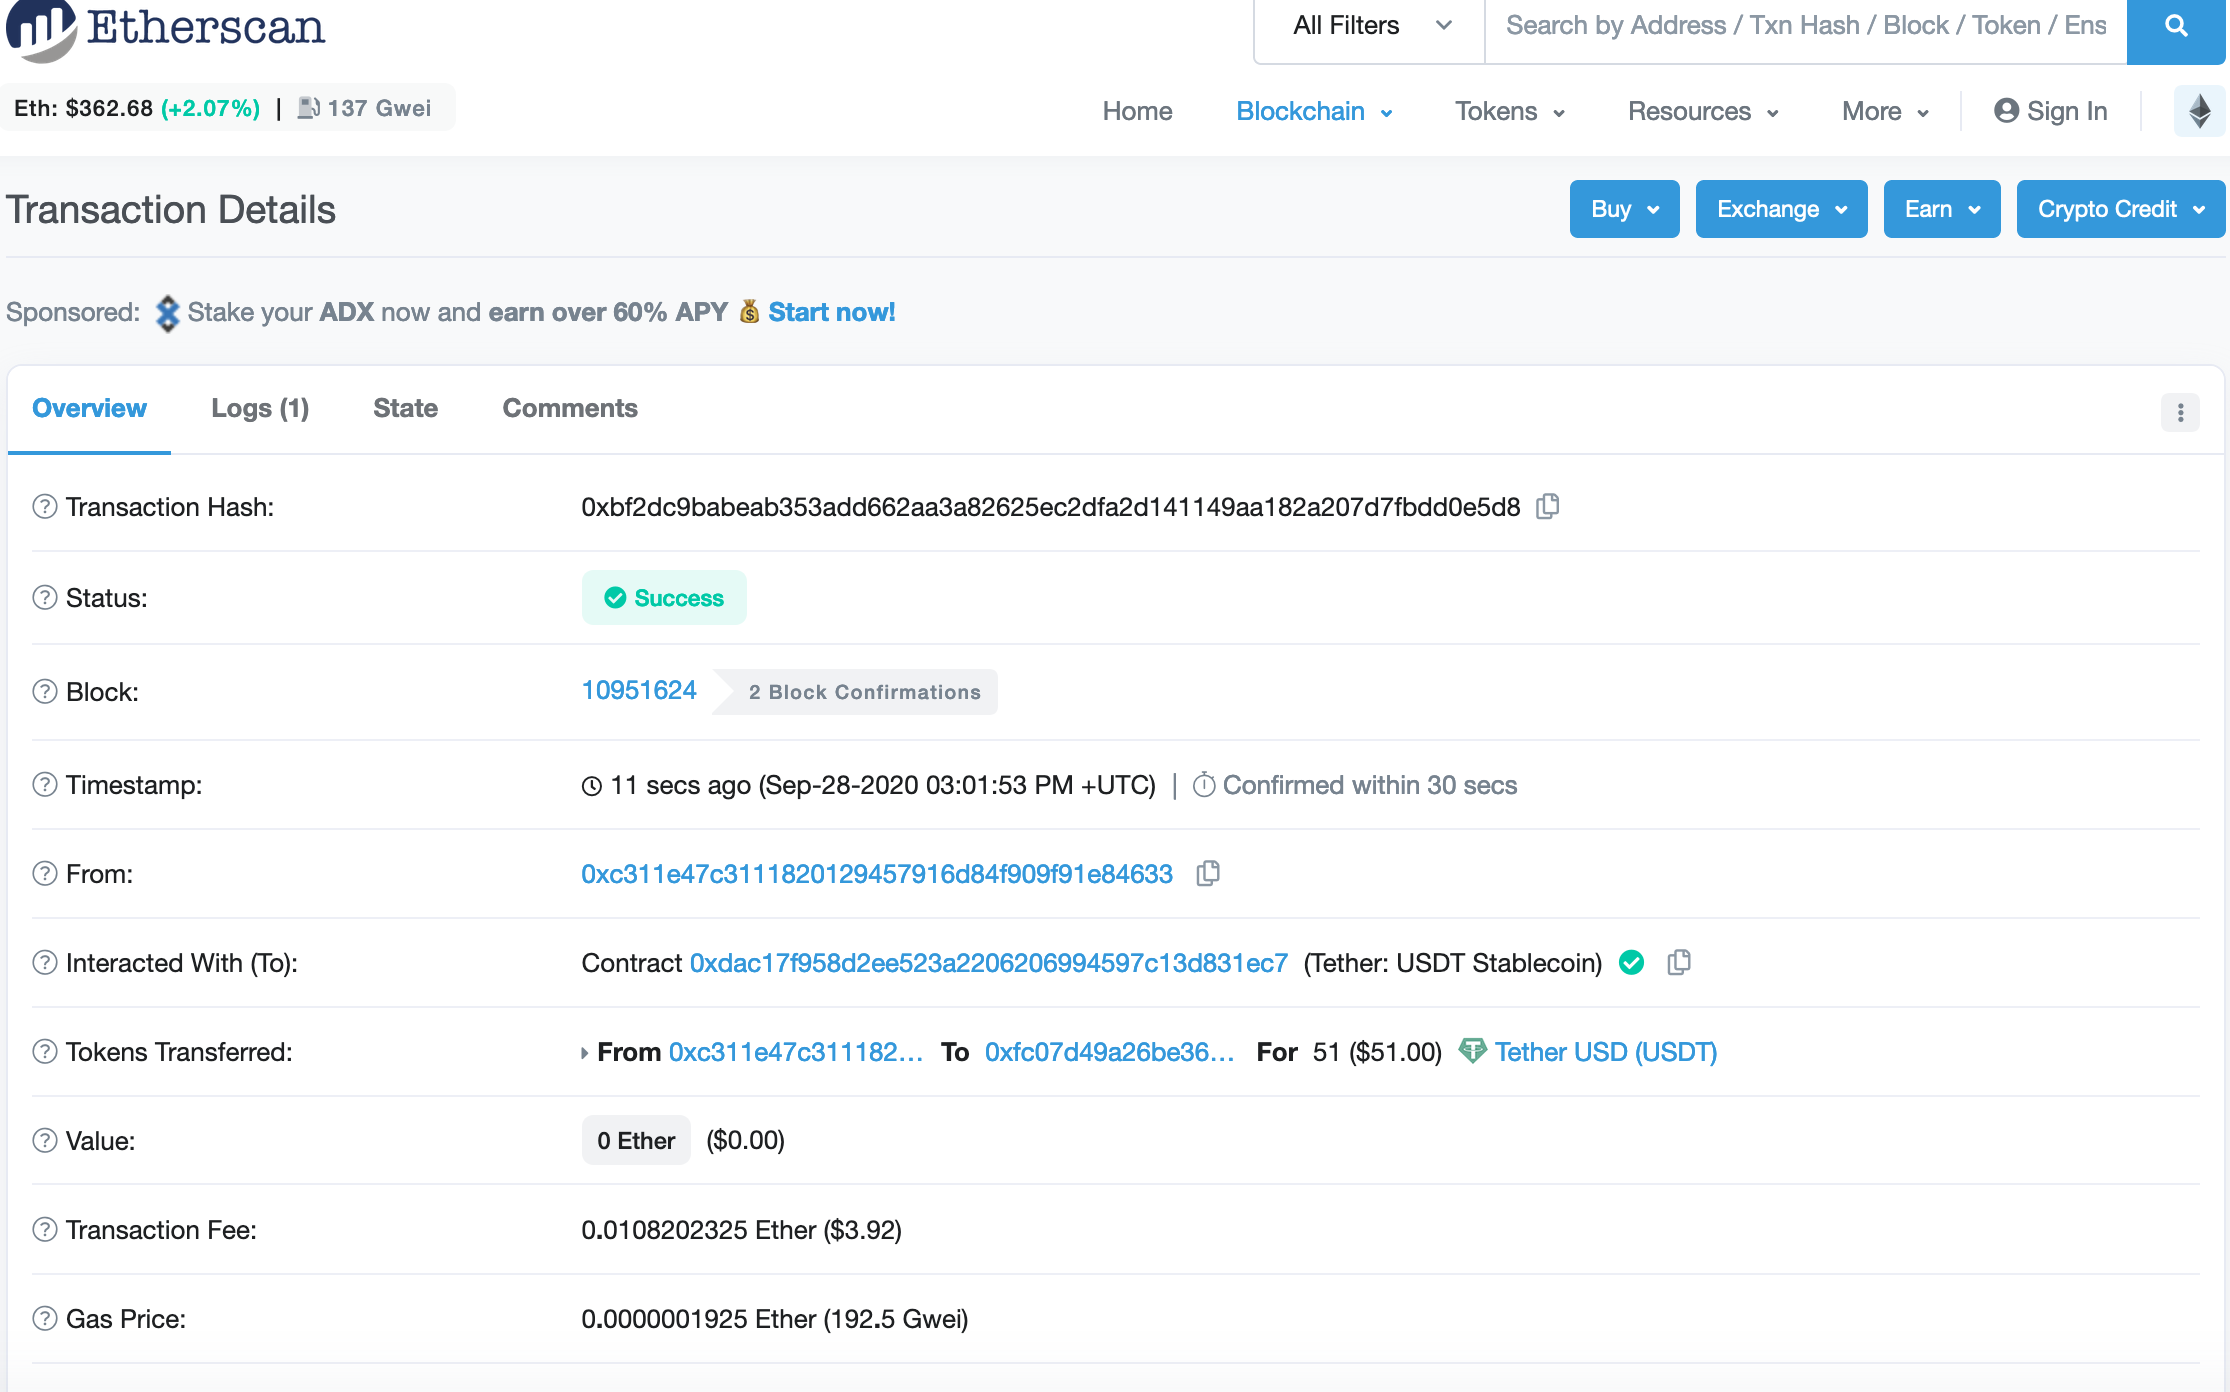Open the All Filters dropdown

point(1369,27)
